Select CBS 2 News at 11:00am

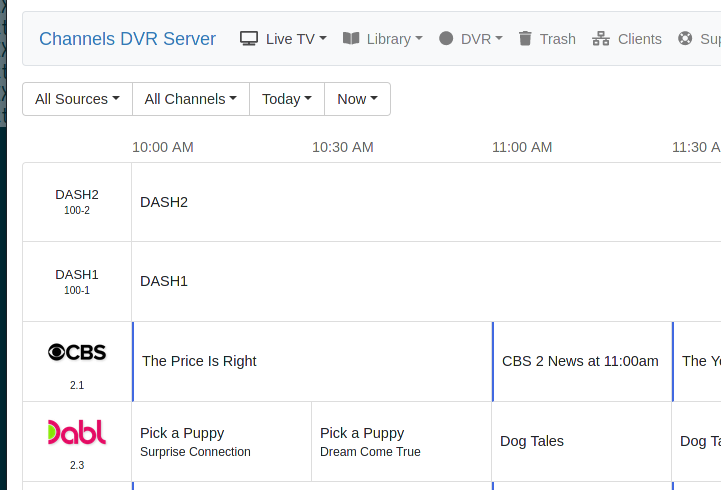coord(580,361)
